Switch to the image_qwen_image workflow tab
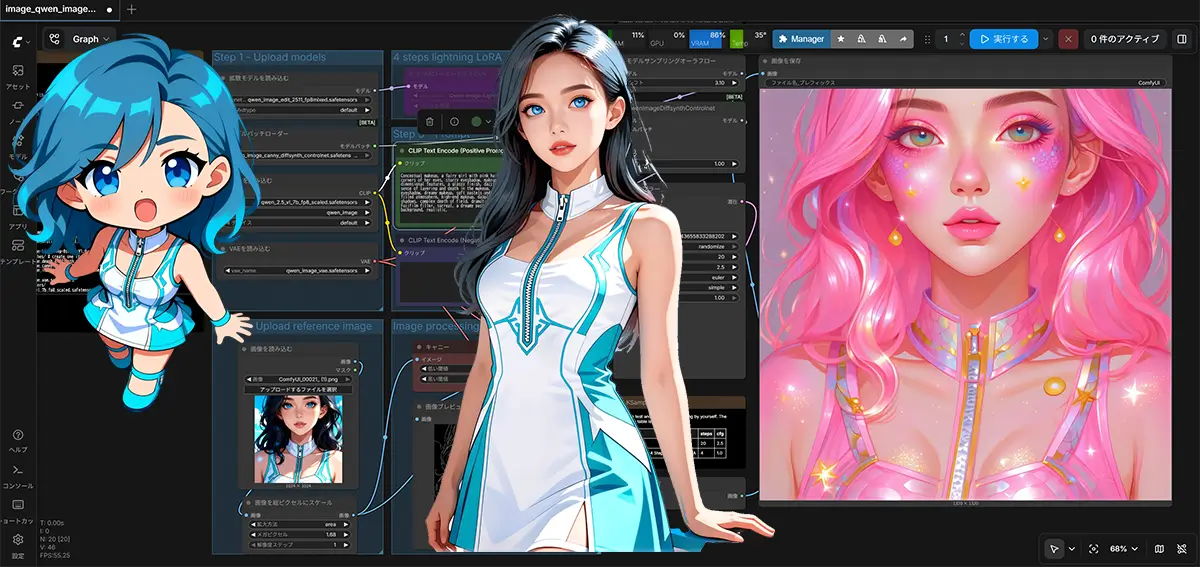The image size is (1200, 567). 59,9
